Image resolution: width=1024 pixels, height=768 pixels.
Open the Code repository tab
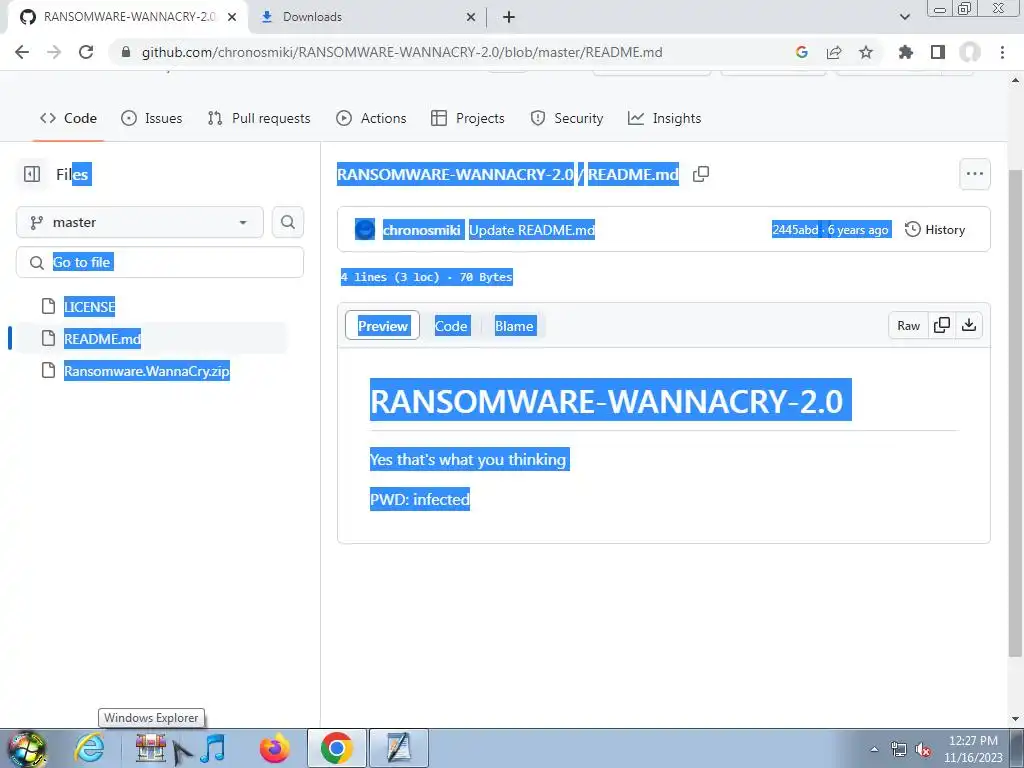coord(68,118)
